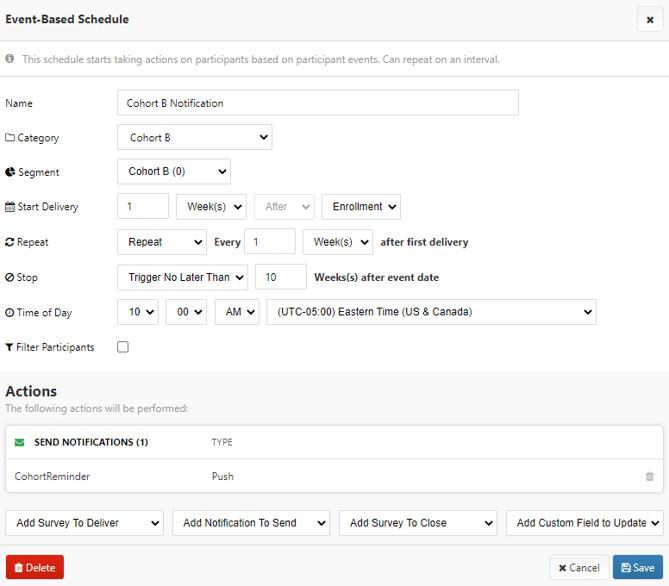
Task: Click into the Name text field
Action: pos(317,103)
